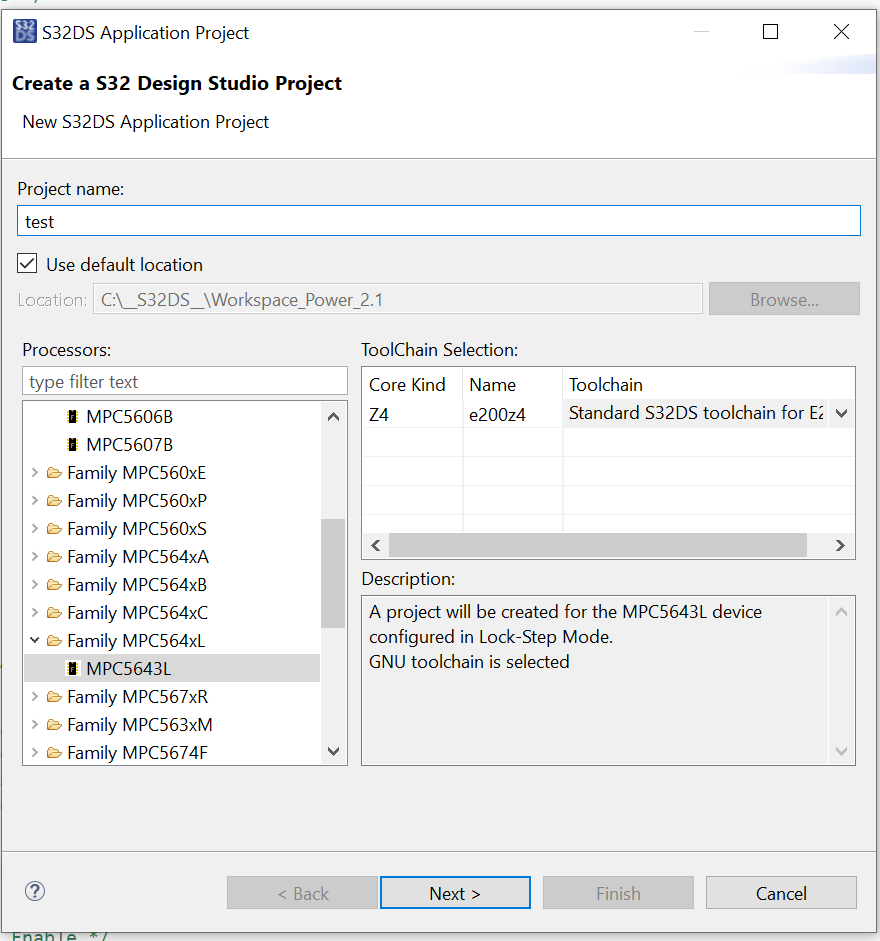Click the Family MPC564xB folder icon
This screenshot has width=880, height=941.
54,584
